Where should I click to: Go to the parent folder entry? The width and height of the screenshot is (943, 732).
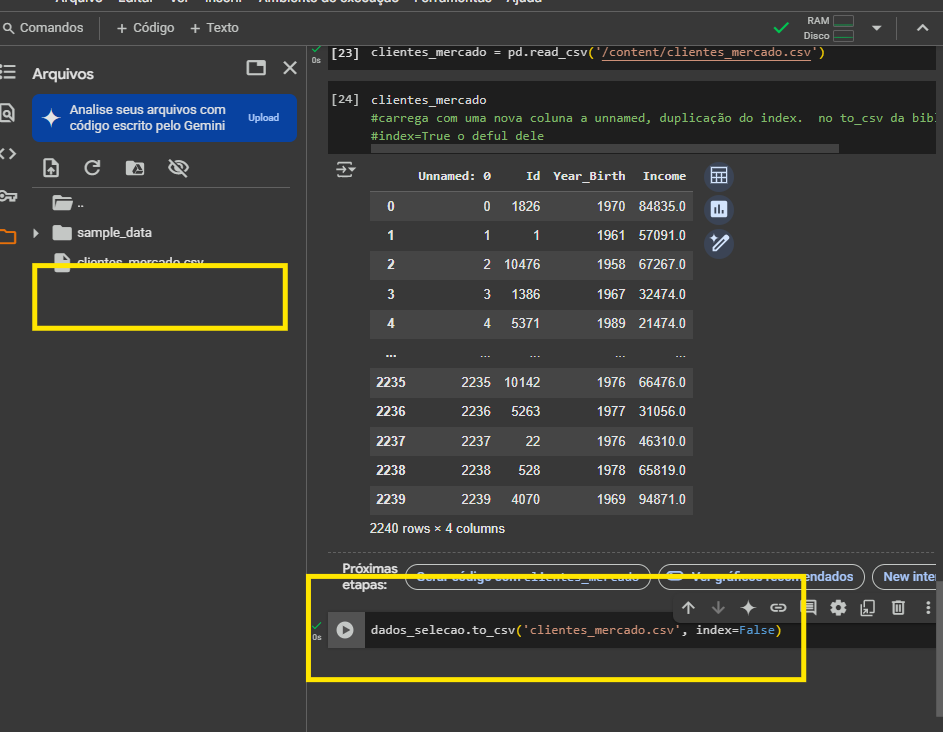[68, 203]
